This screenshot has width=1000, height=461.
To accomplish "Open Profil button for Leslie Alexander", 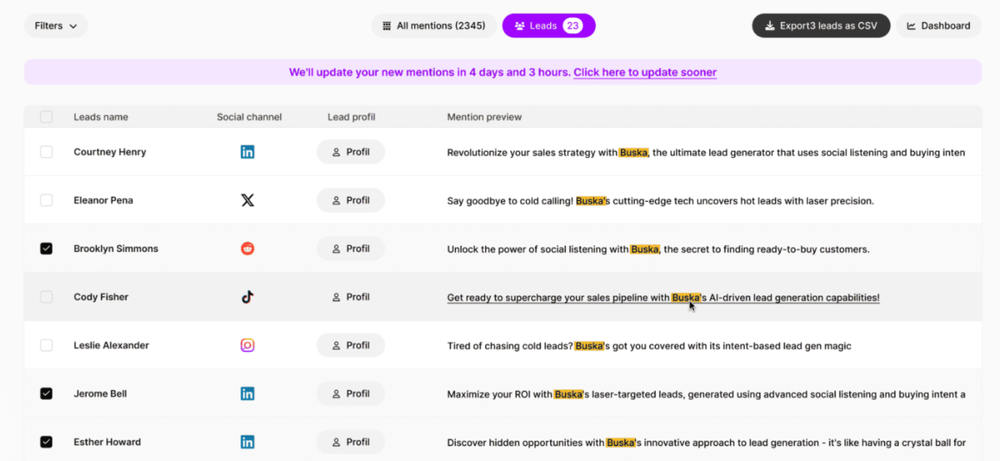I will click(x=351, y=346).
